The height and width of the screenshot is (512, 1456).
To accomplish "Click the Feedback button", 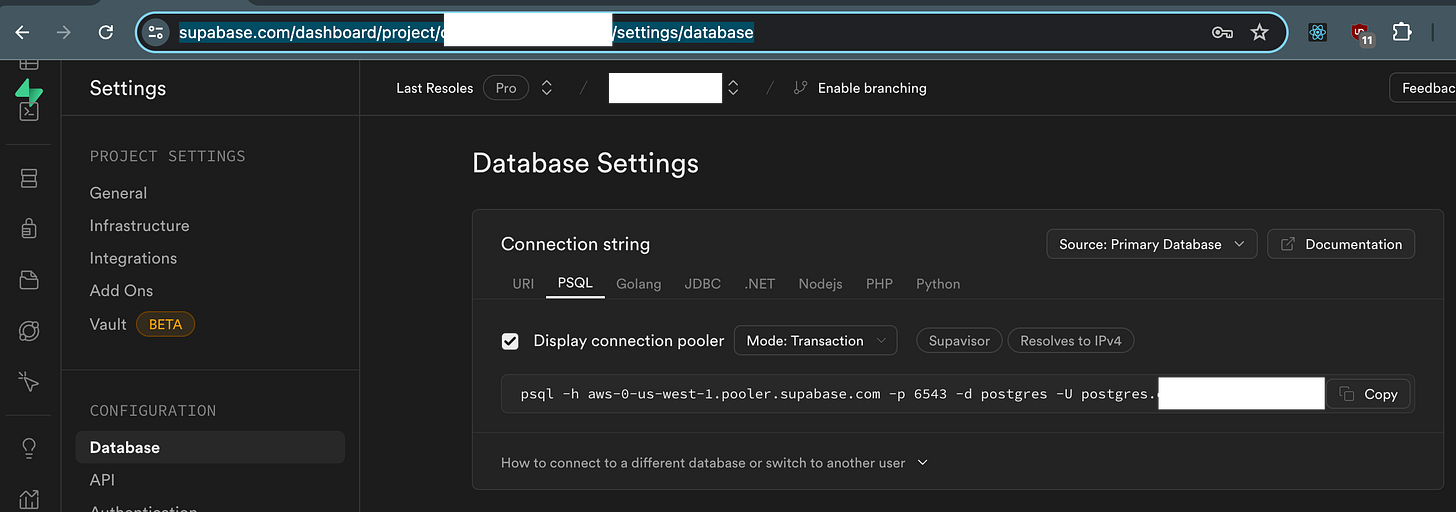I will (x=1423, y=88).
